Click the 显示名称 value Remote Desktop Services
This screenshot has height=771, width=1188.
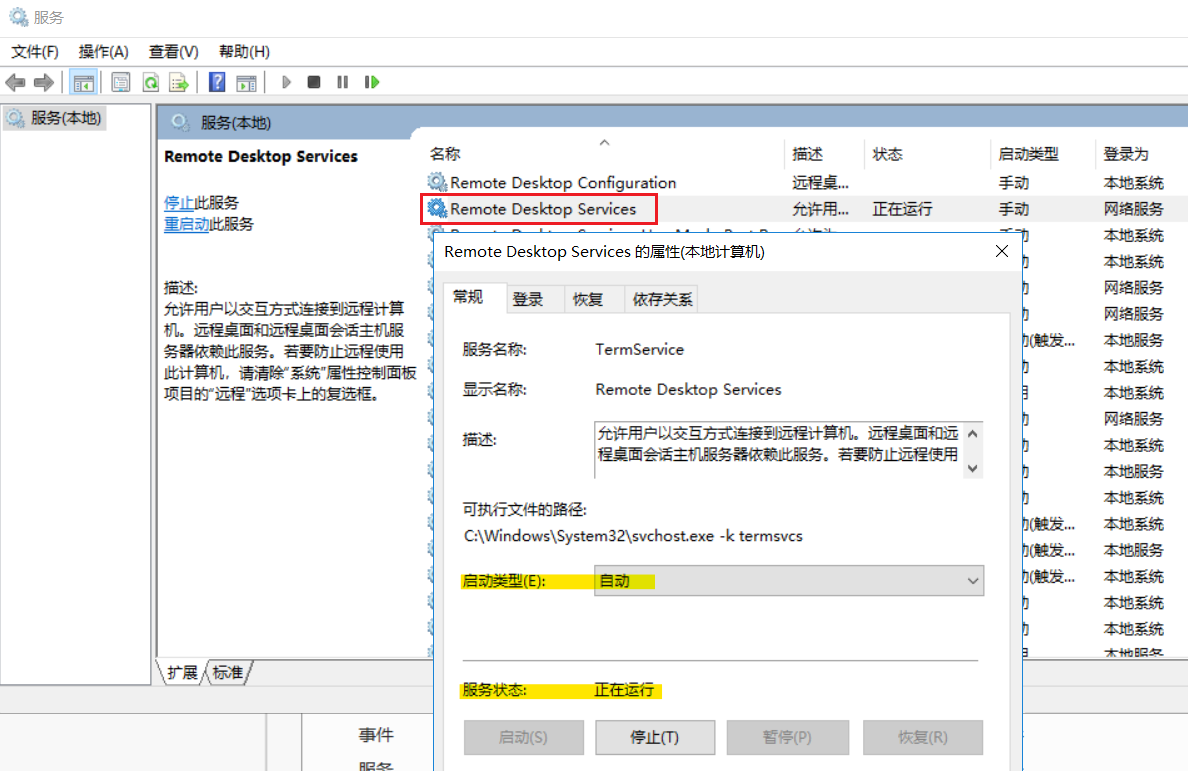(688, 389)
